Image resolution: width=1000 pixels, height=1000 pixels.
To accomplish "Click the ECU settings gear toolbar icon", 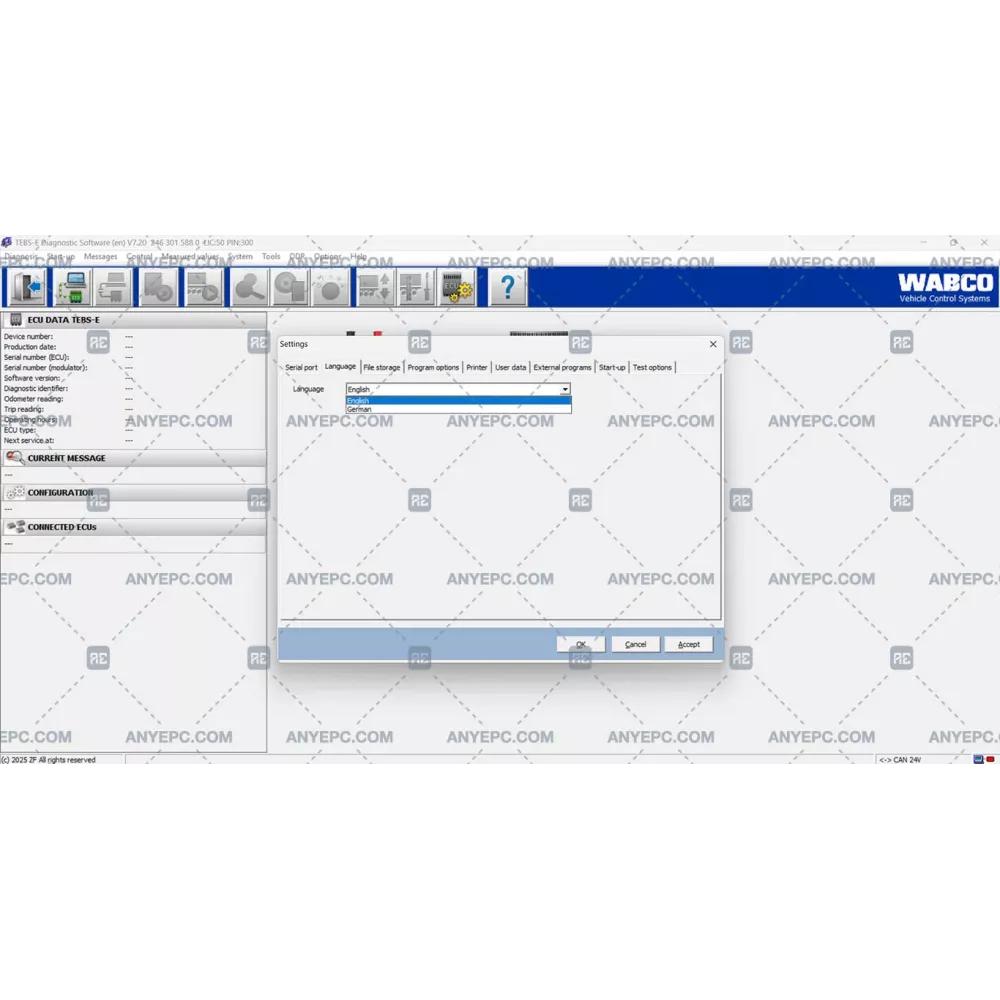I will tap(457, 288).
